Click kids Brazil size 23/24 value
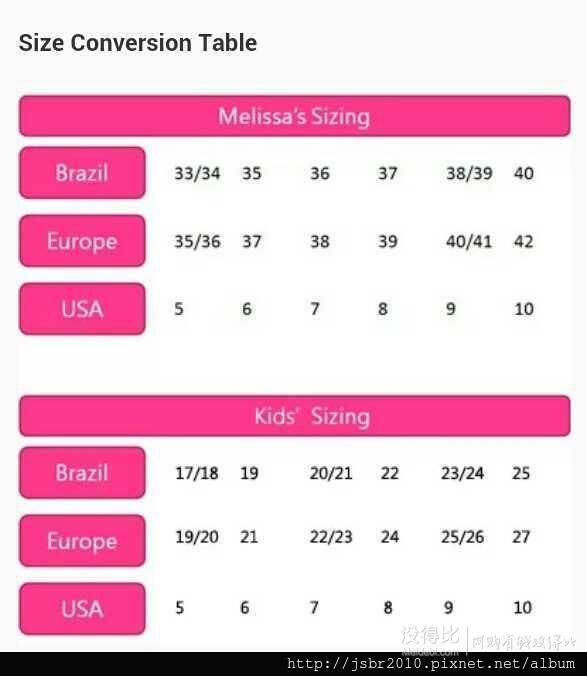The width and height of the screenshot is (587, 676). tap(462, 473)
